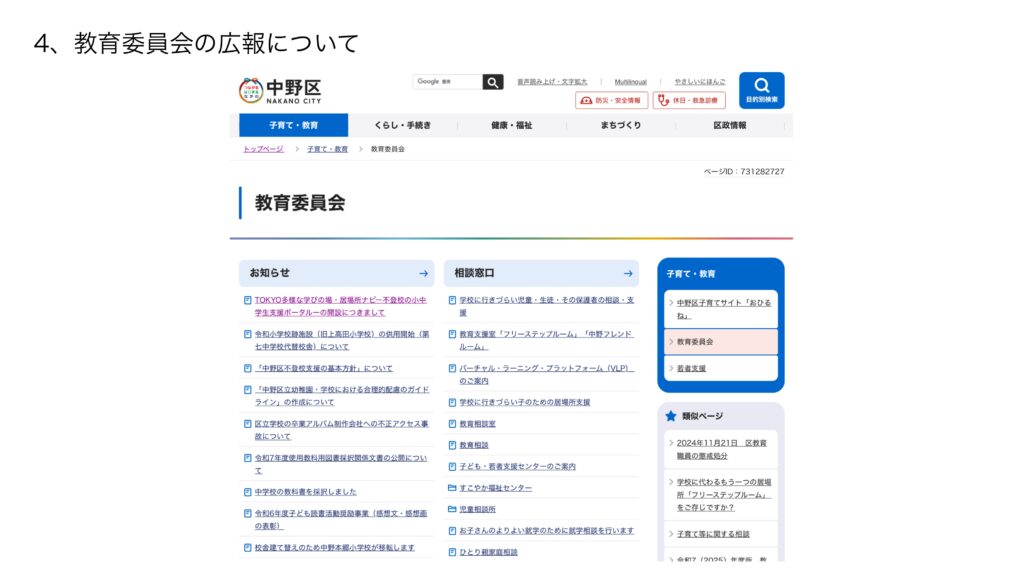Switch to the 区政情報 navigation tab
This screenshot has height=576, width=1024.
pos(729,125)
